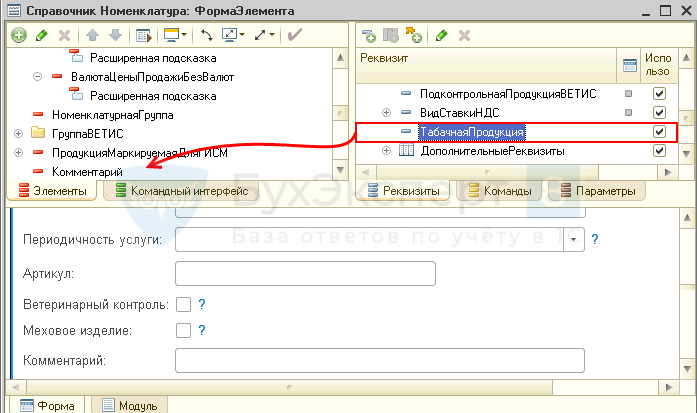The height and width of the screenshot is (413, 697).
Task: Click small square marker for ПодконтрольнаяПродукцияВЕТИС
Action: (628, 93)
